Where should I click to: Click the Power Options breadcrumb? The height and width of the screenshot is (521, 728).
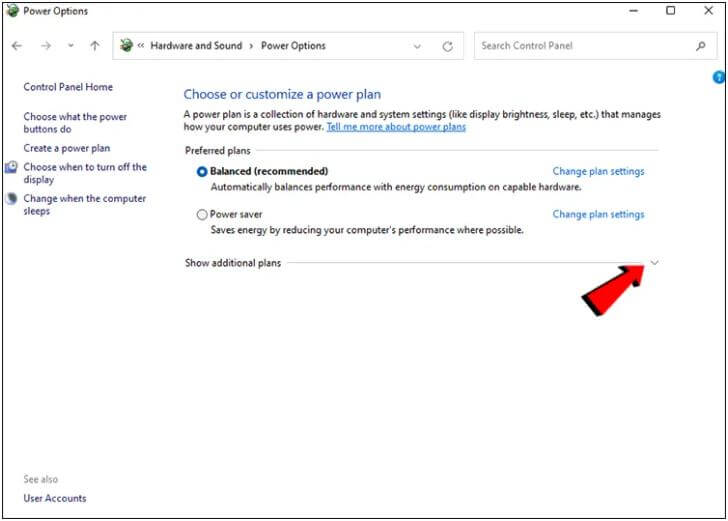(293, 46)
